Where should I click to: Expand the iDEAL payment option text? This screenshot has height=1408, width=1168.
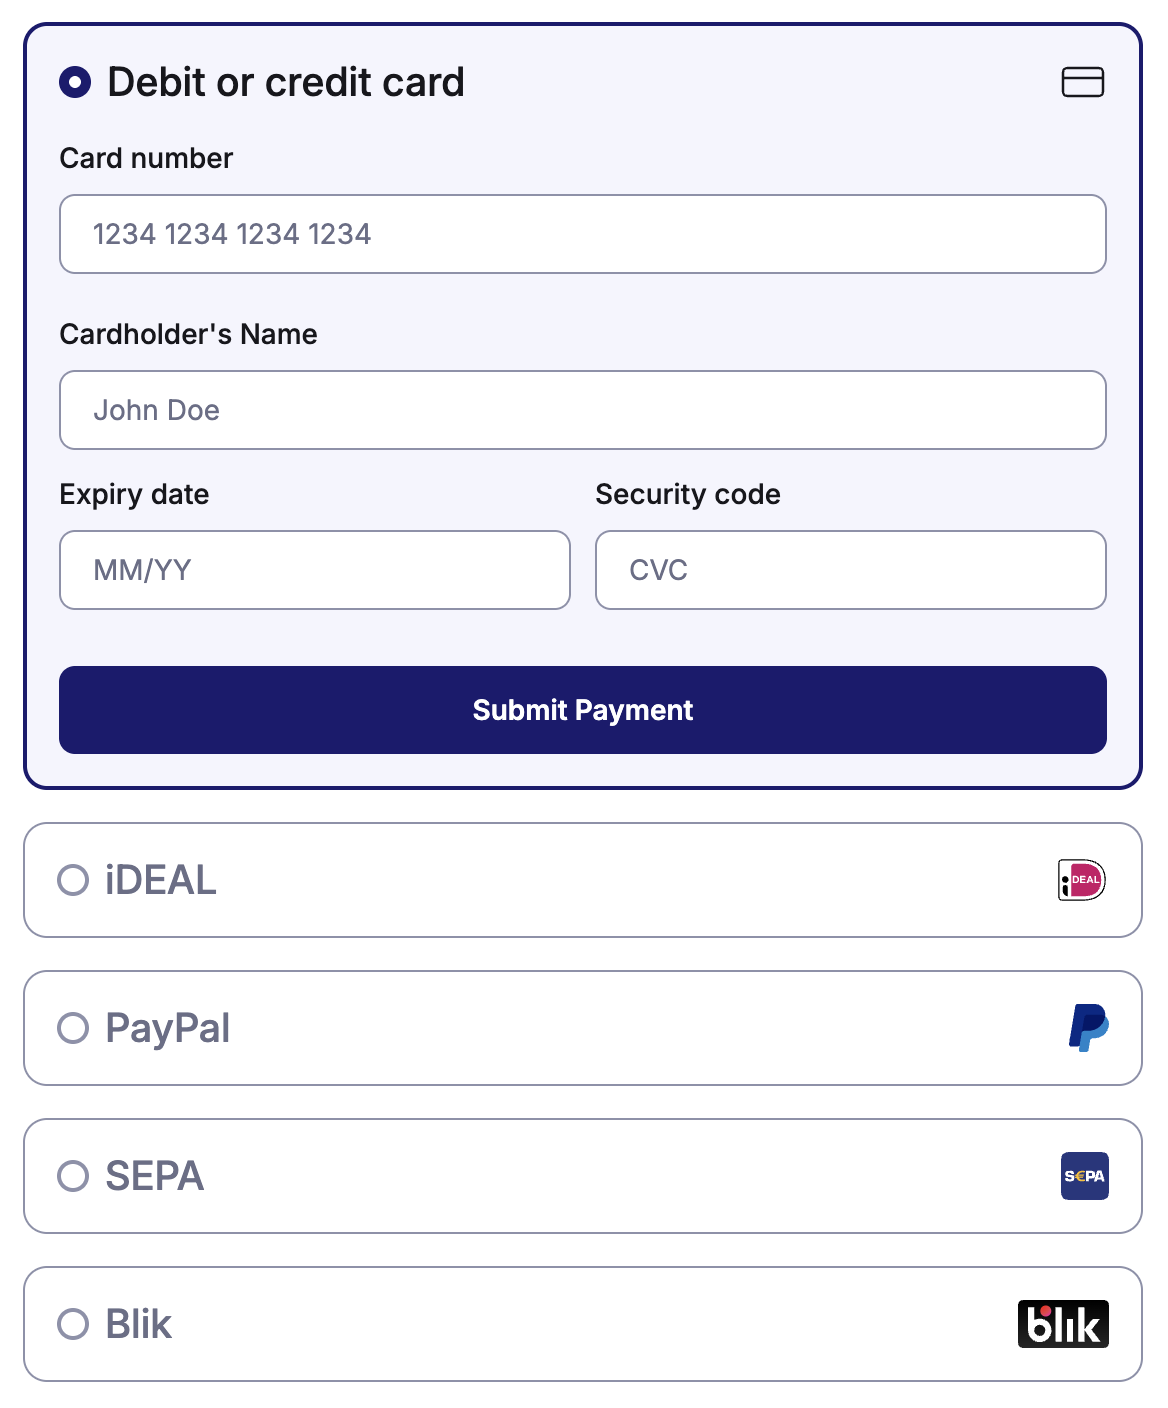click(161, 880)
